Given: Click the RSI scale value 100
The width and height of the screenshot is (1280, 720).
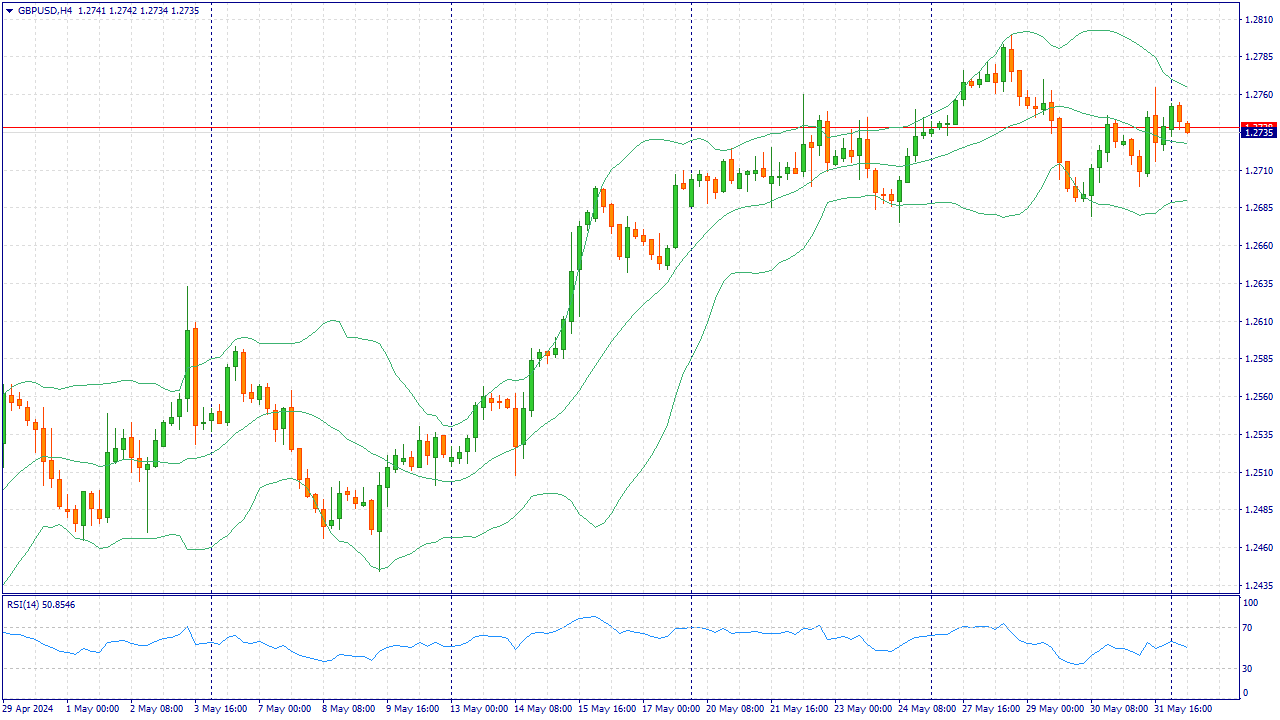Looking at the screenshot, I should click(x=1250, y=603).
